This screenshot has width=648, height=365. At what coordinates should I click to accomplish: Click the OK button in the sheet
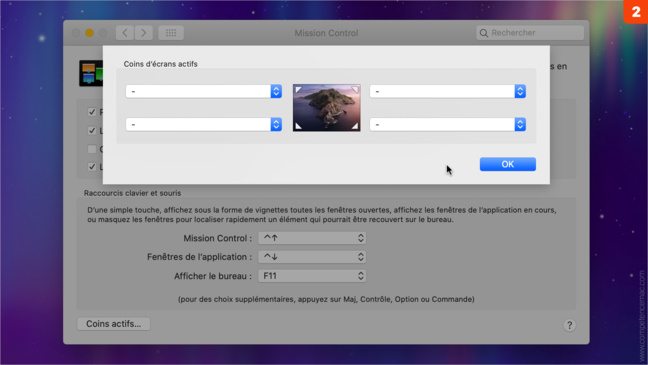point(507,164)
